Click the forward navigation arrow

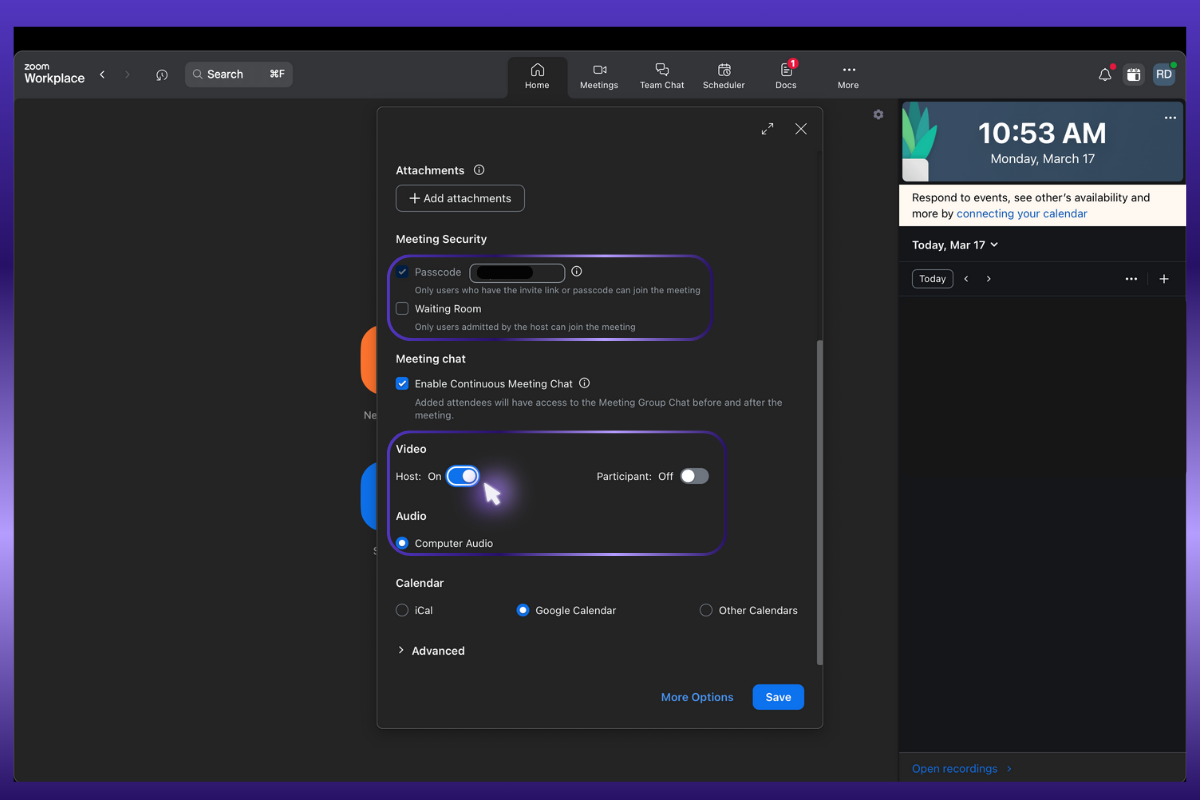coord(127,74)
